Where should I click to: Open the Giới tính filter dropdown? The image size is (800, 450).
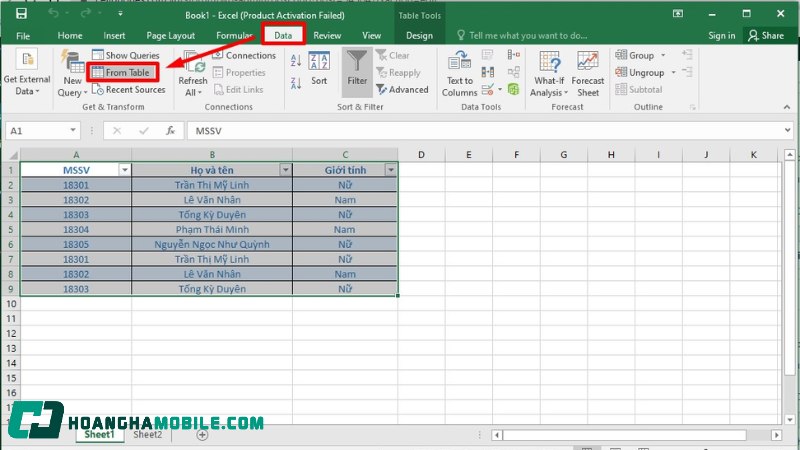[x=391, y=170]
